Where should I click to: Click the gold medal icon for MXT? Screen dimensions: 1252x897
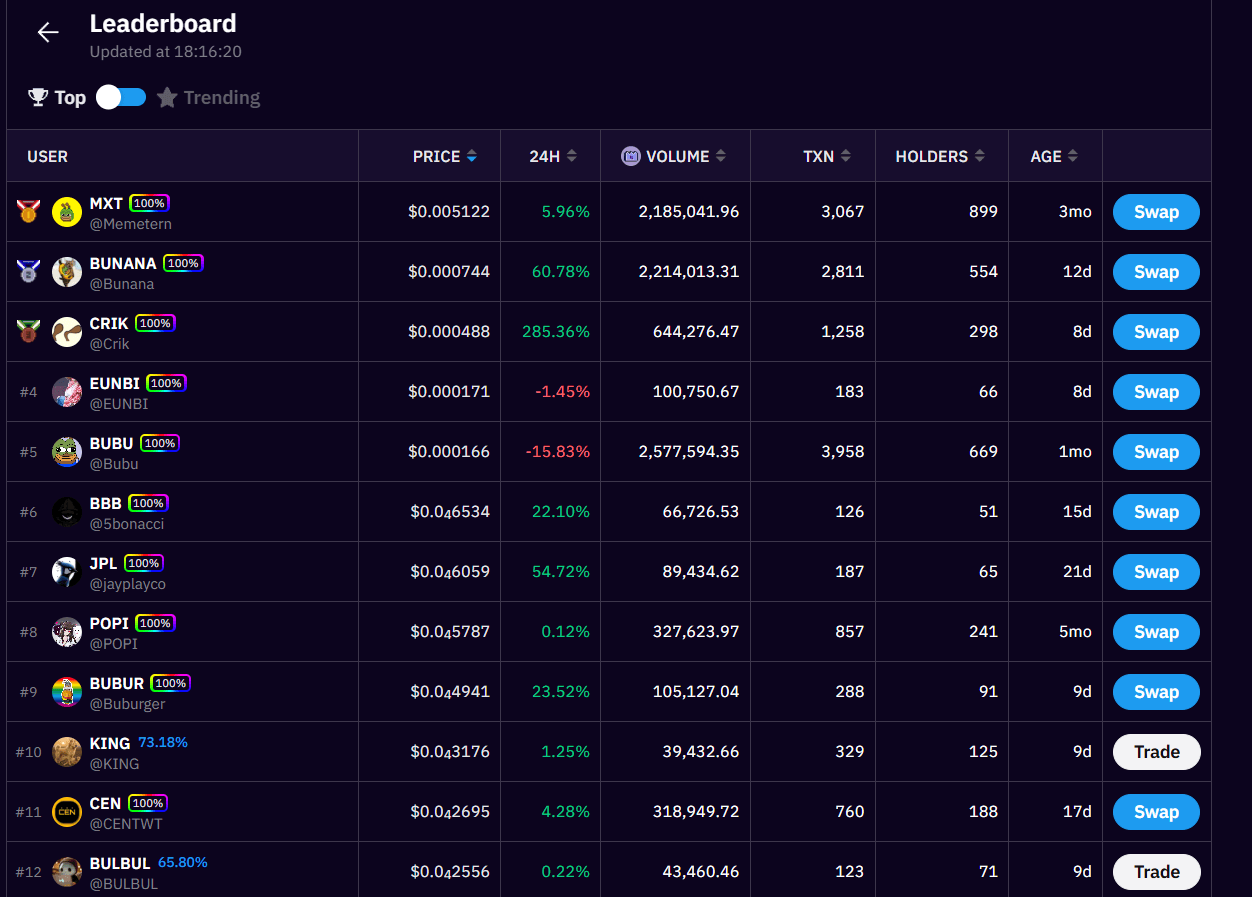28,212
